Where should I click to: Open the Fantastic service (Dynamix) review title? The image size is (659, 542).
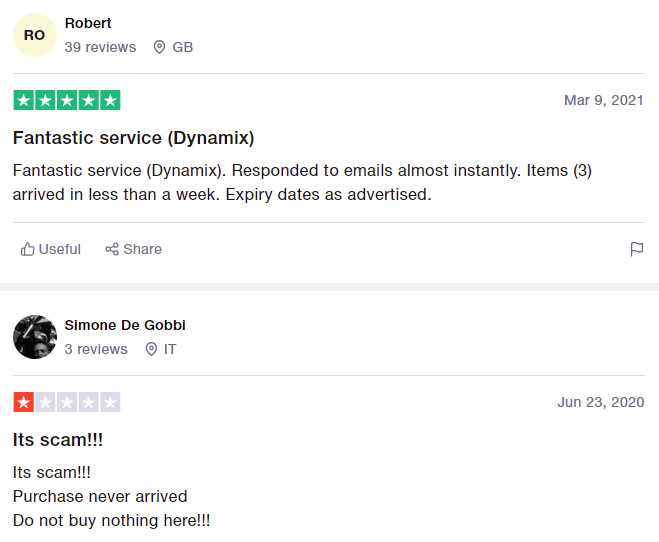(x=133, y=138)
